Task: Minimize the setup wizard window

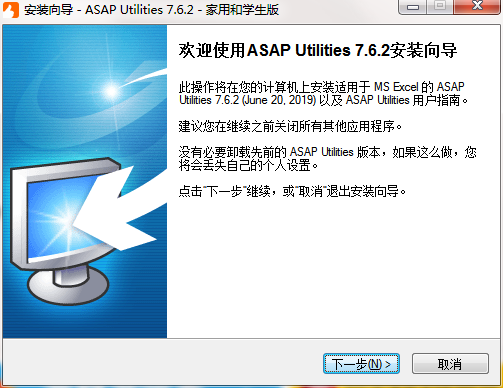Action: pyautogui.click(x=412, y=7)
